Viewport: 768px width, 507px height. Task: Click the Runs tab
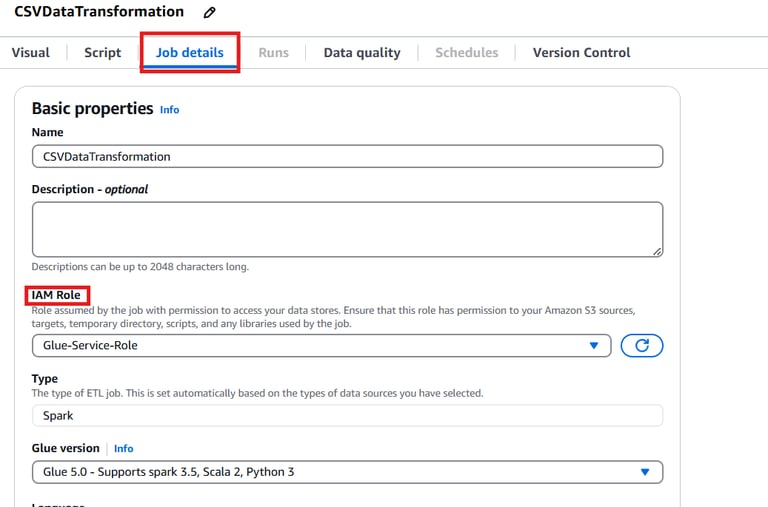pyautogui.click(x=273, y=53)
